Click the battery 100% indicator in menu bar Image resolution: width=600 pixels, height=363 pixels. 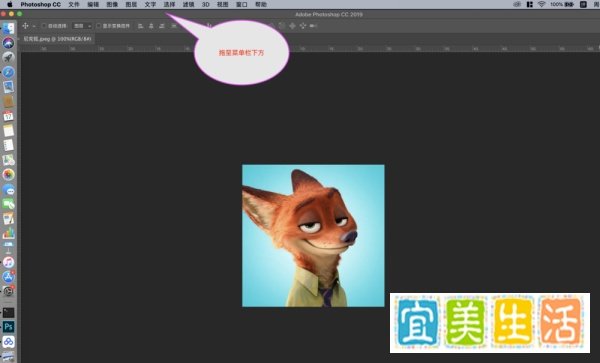coord(562,5)
